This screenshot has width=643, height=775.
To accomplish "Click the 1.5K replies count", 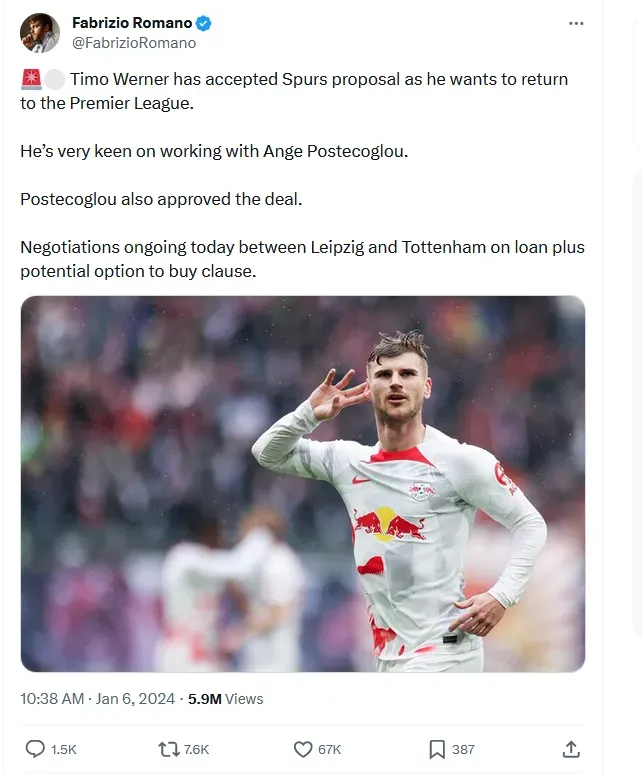I will 63,749.
